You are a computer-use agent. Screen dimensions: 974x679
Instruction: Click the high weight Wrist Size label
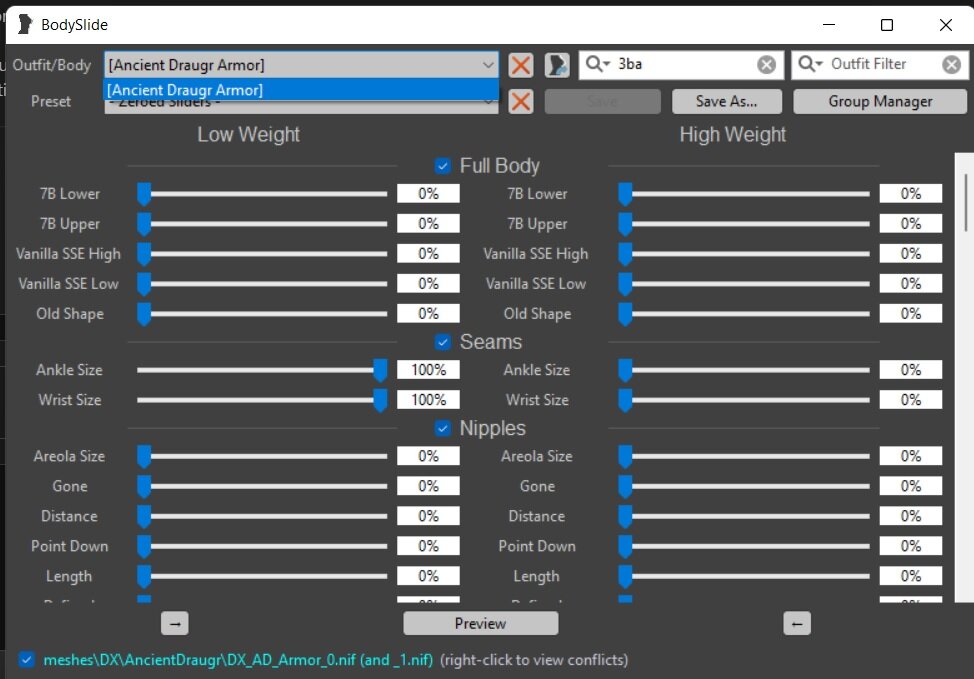537,400
